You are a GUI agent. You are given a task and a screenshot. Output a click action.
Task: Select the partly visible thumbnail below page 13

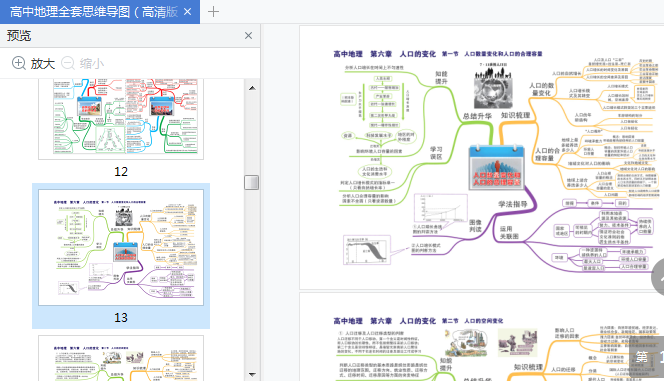121,358
